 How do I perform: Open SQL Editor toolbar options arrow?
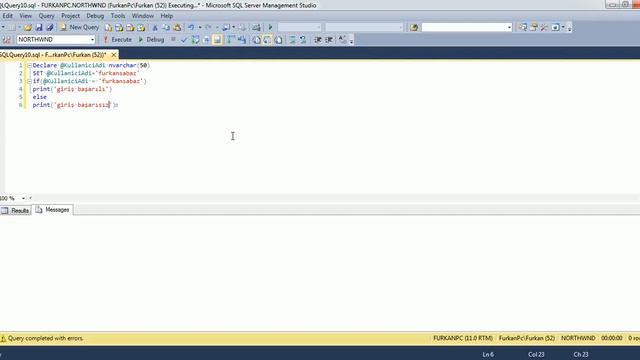point(351,40)
